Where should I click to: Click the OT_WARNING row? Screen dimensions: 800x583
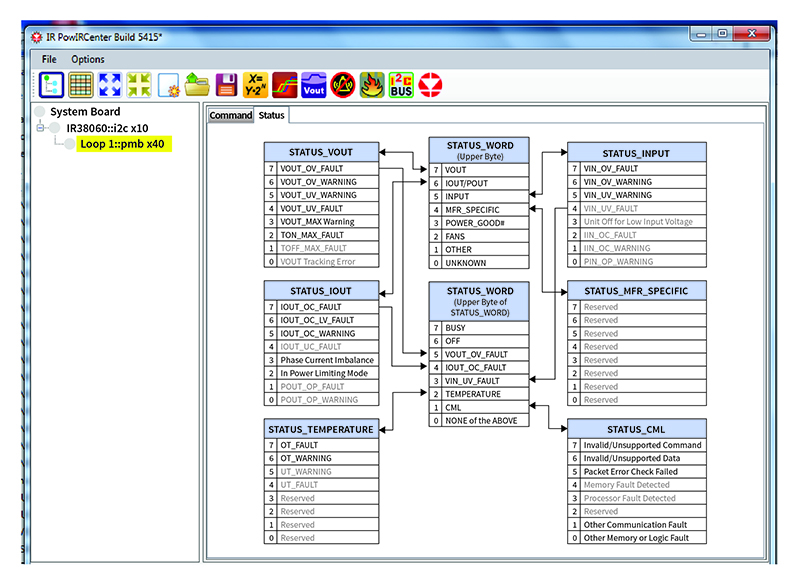pos(321,458)
